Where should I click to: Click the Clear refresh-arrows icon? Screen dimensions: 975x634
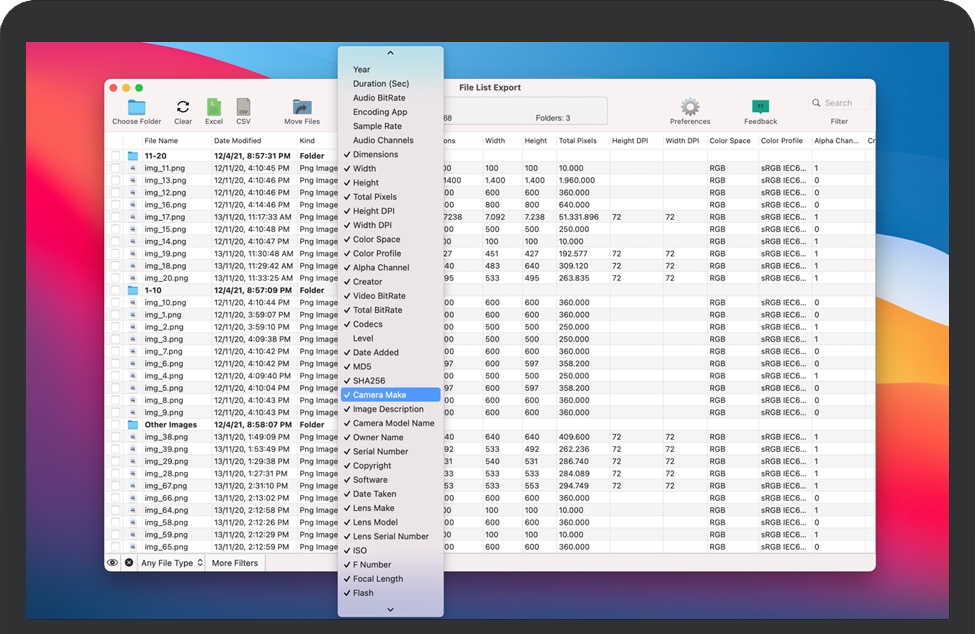coord(183,108)
